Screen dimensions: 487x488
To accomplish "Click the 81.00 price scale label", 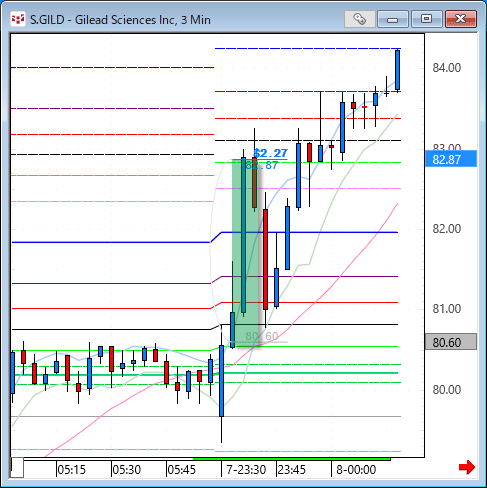I will tap(447, 309).
